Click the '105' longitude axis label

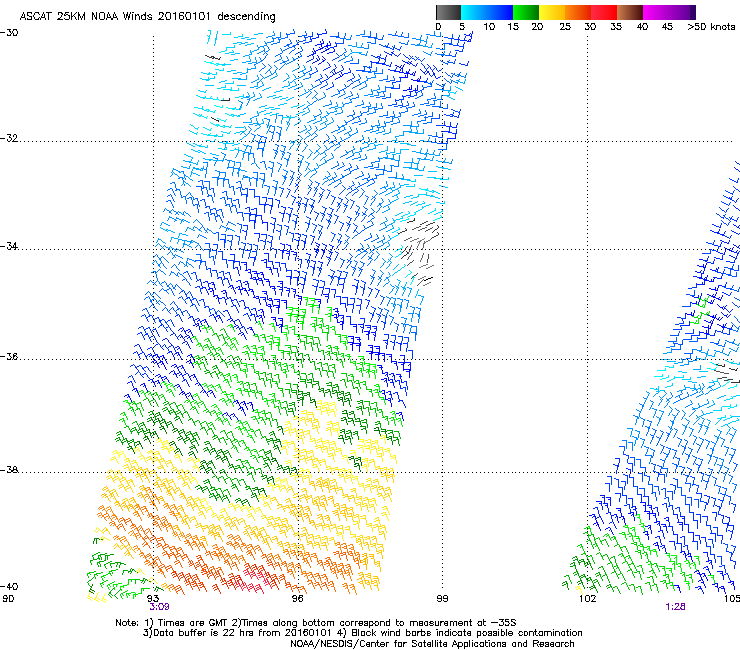732,599
